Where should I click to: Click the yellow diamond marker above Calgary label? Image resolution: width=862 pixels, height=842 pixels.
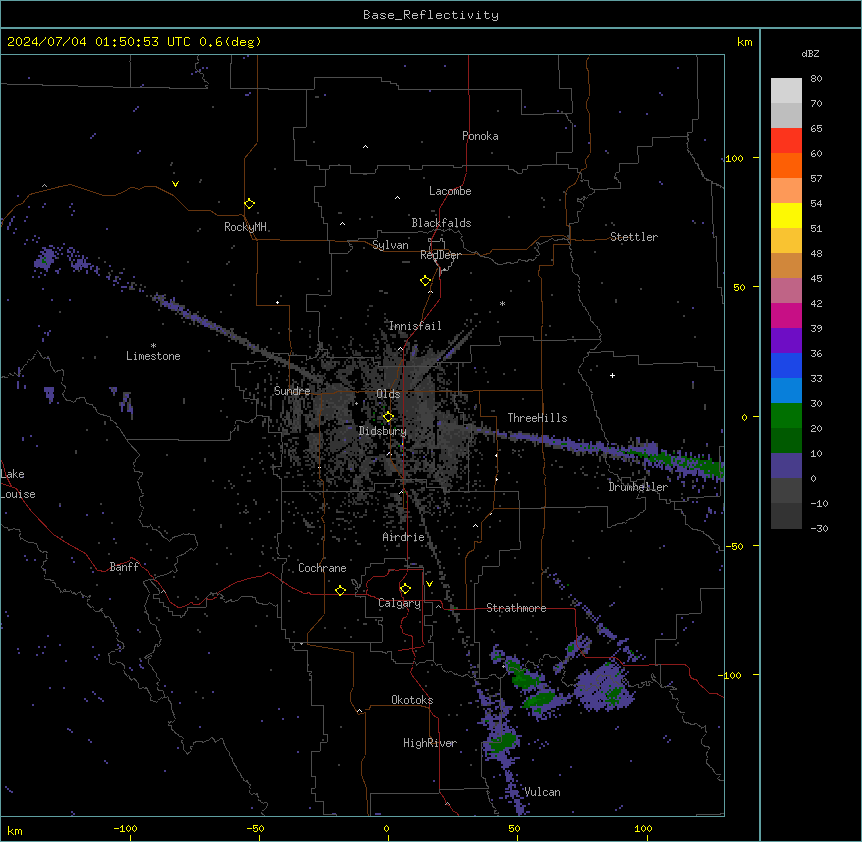[405, 589]
